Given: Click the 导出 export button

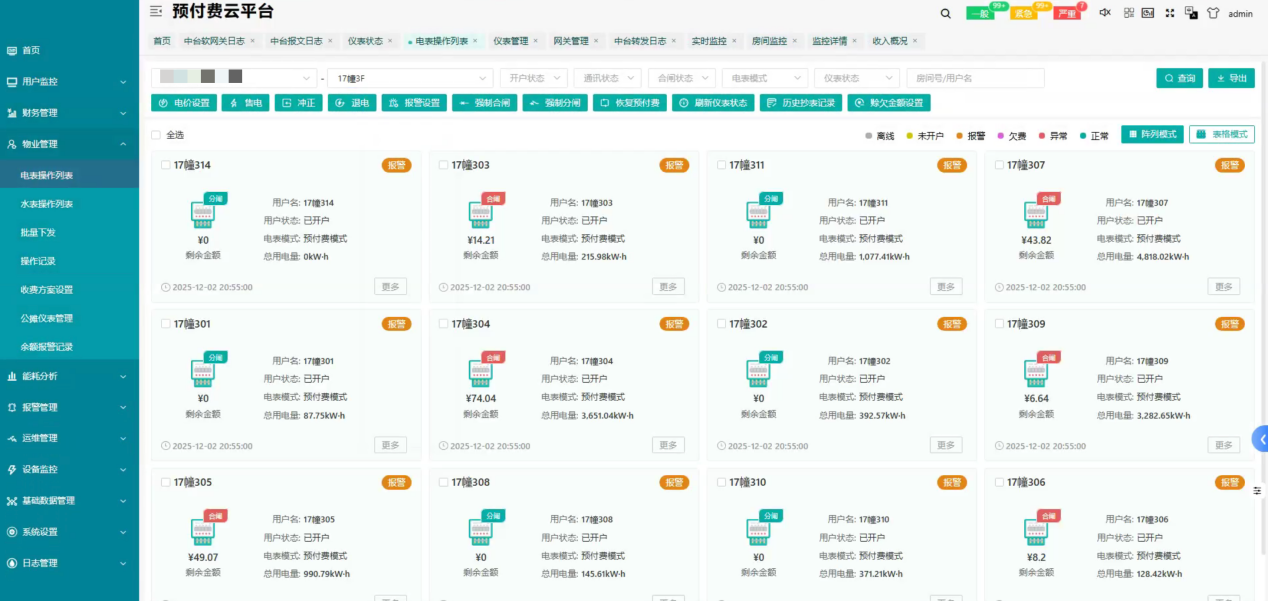Looking at the screenshot, I should [1231, 78].
